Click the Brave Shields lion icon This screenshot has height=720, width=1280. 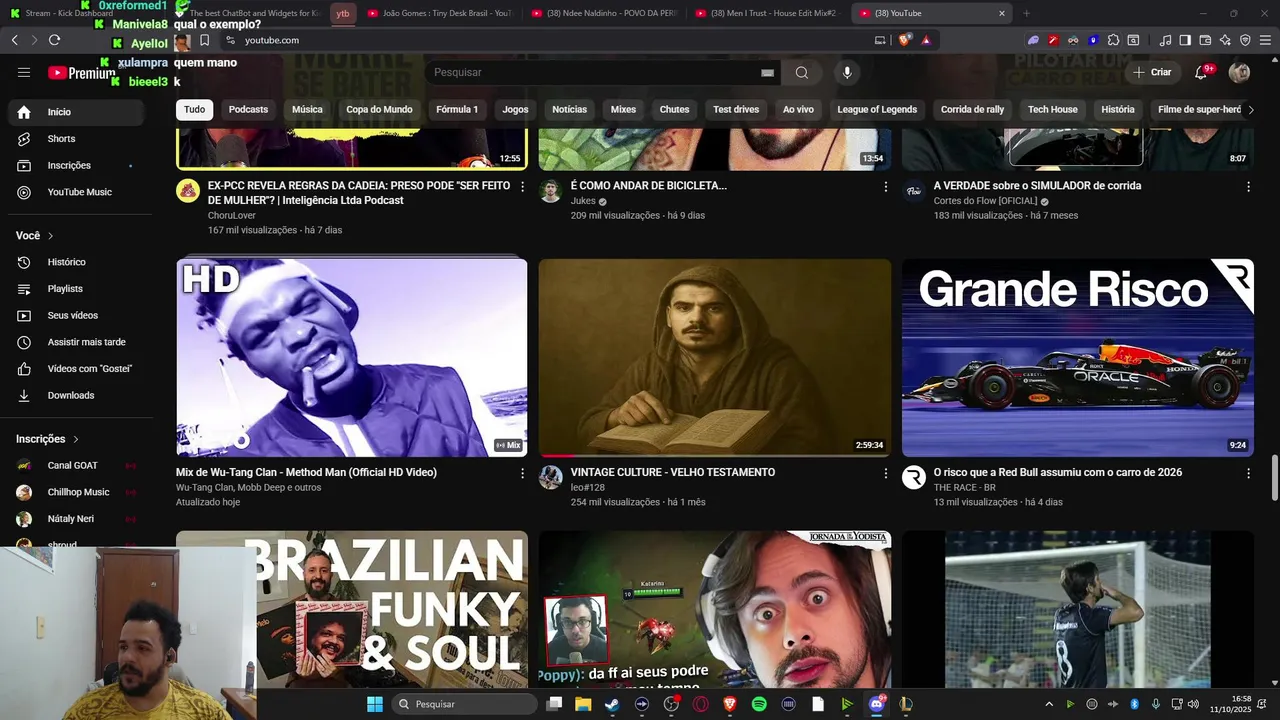905,40
